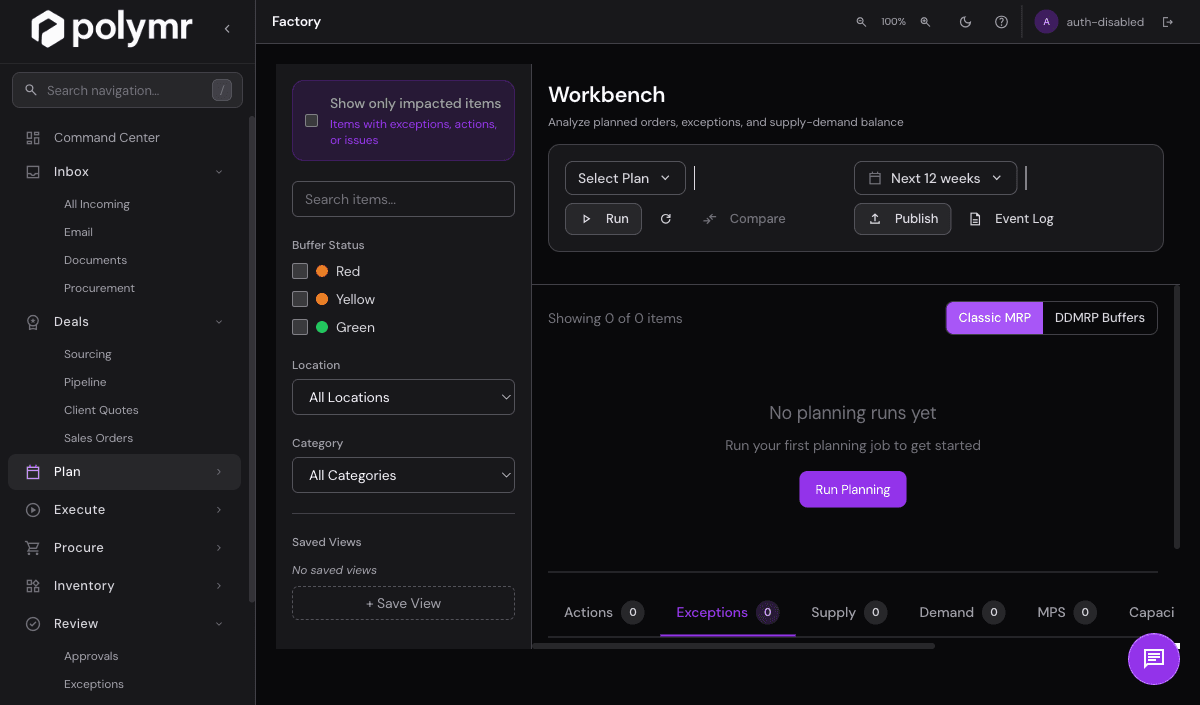This screenshot has width=1200, height=705.
Task: Zoom out using the magnifier minus icon
Action: pyautogui.click(x=861, y=22)
